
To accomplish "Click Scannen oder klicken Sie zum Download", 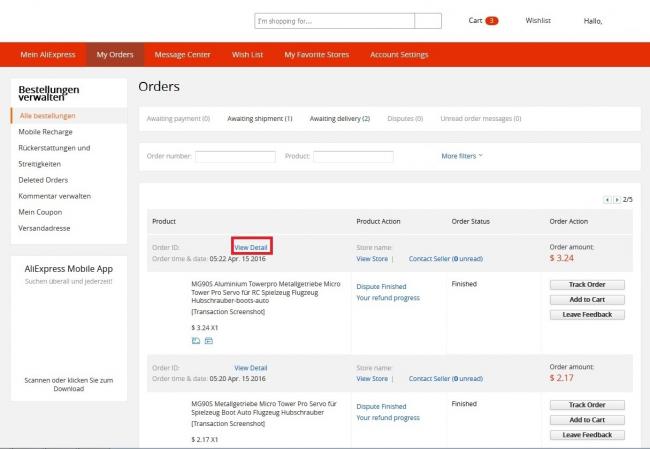I will click(69, 384).
